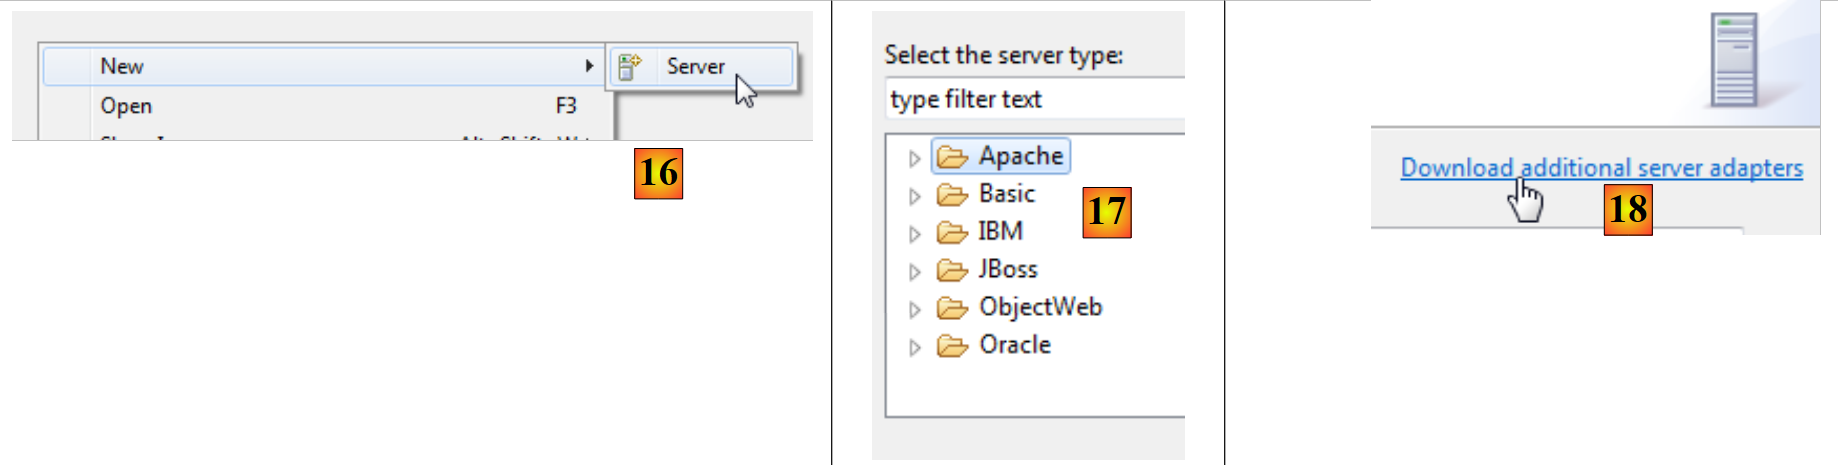Expand the IBM server category

coord(914,234)
